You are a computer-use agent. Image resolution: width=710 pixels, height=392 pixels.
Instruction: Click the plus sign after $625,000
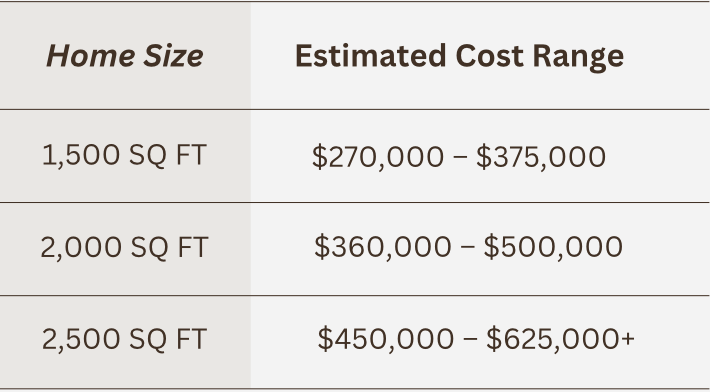tap(628, 339)
